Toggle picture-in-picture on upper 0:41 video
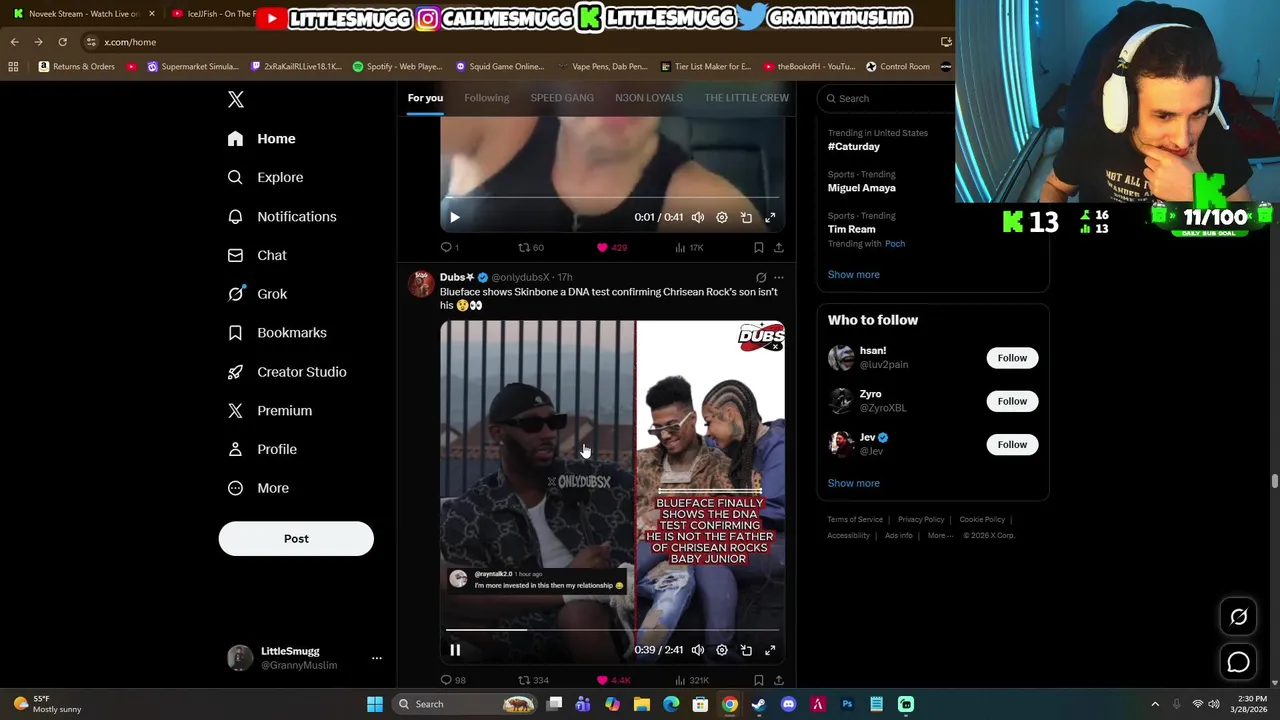The image size is (1280, 720). click(746, 217)
